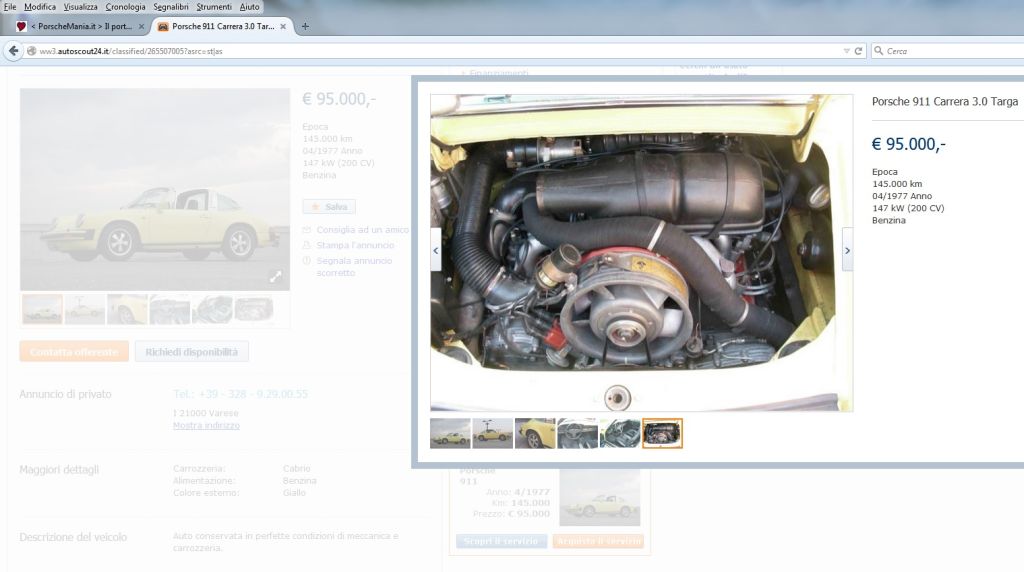
Task: Click the 'Annuncio di privato' heading
Action: click(65, 394)
